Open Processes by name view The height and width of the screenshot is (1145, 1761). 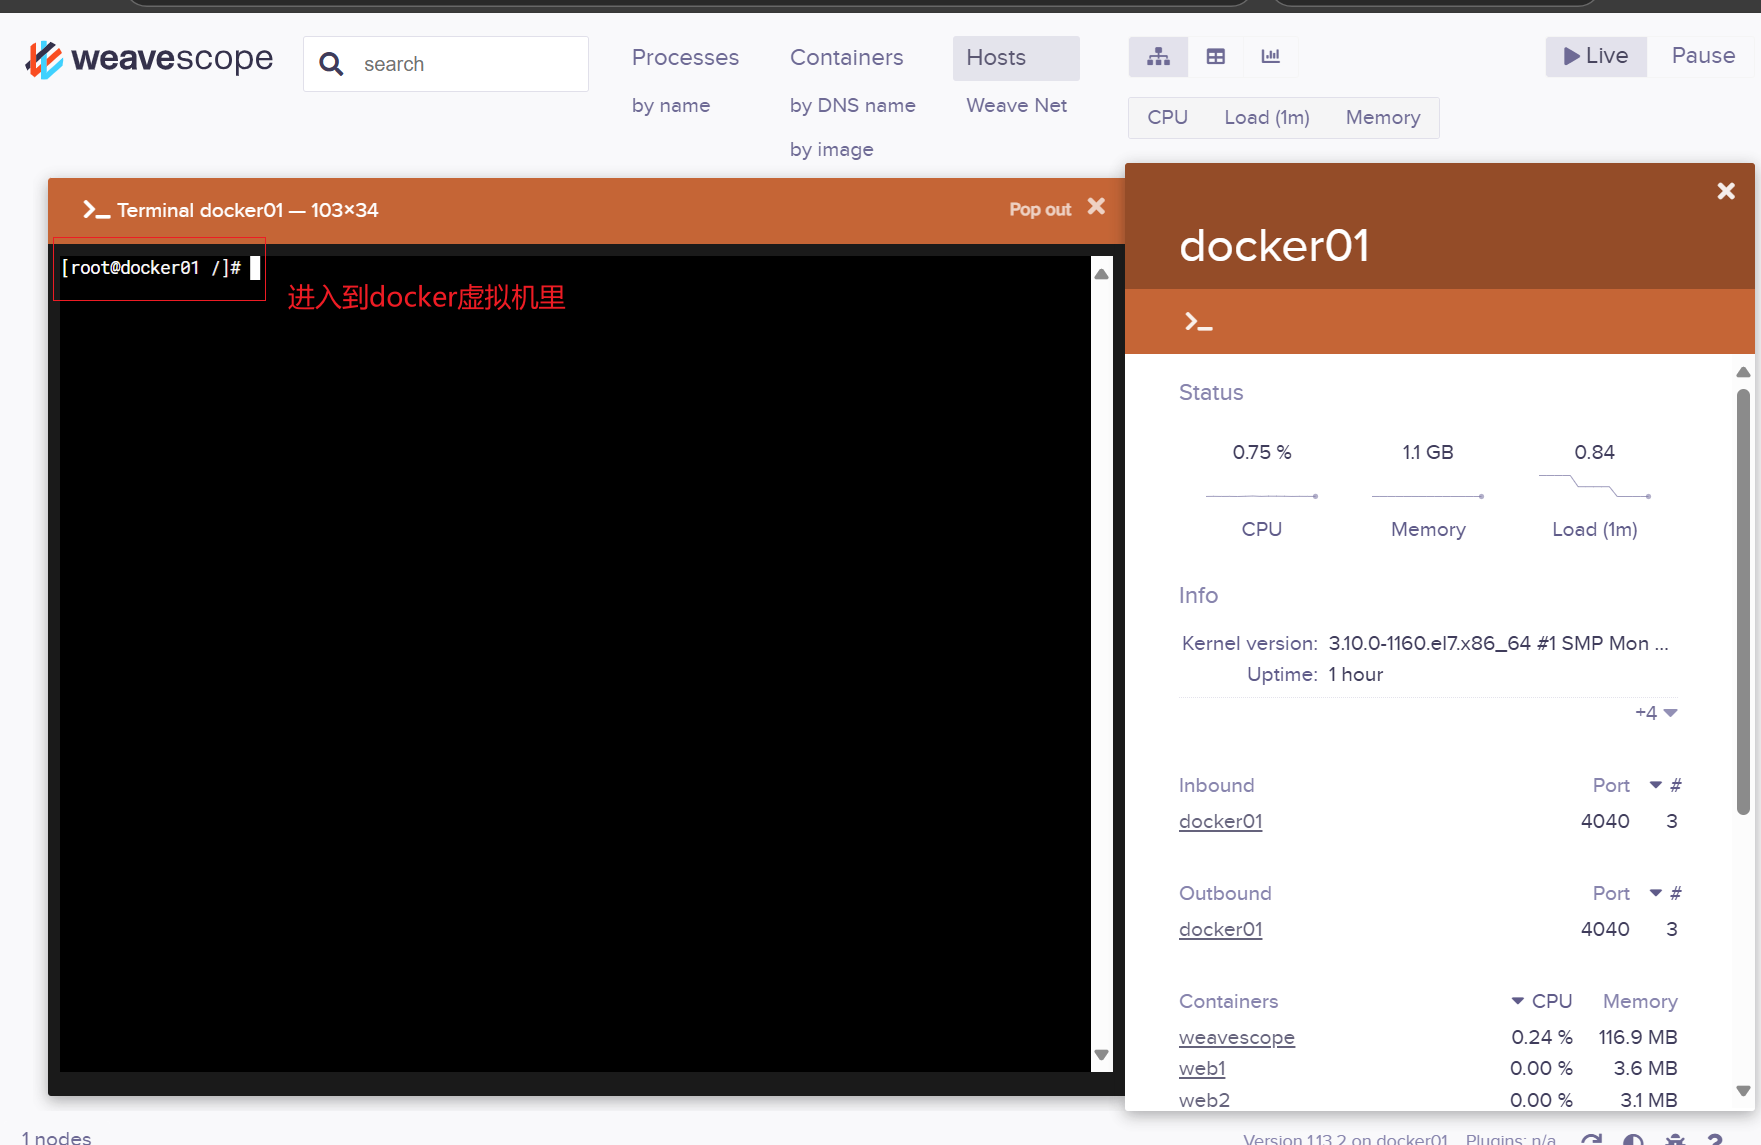[x=671, y=105]
